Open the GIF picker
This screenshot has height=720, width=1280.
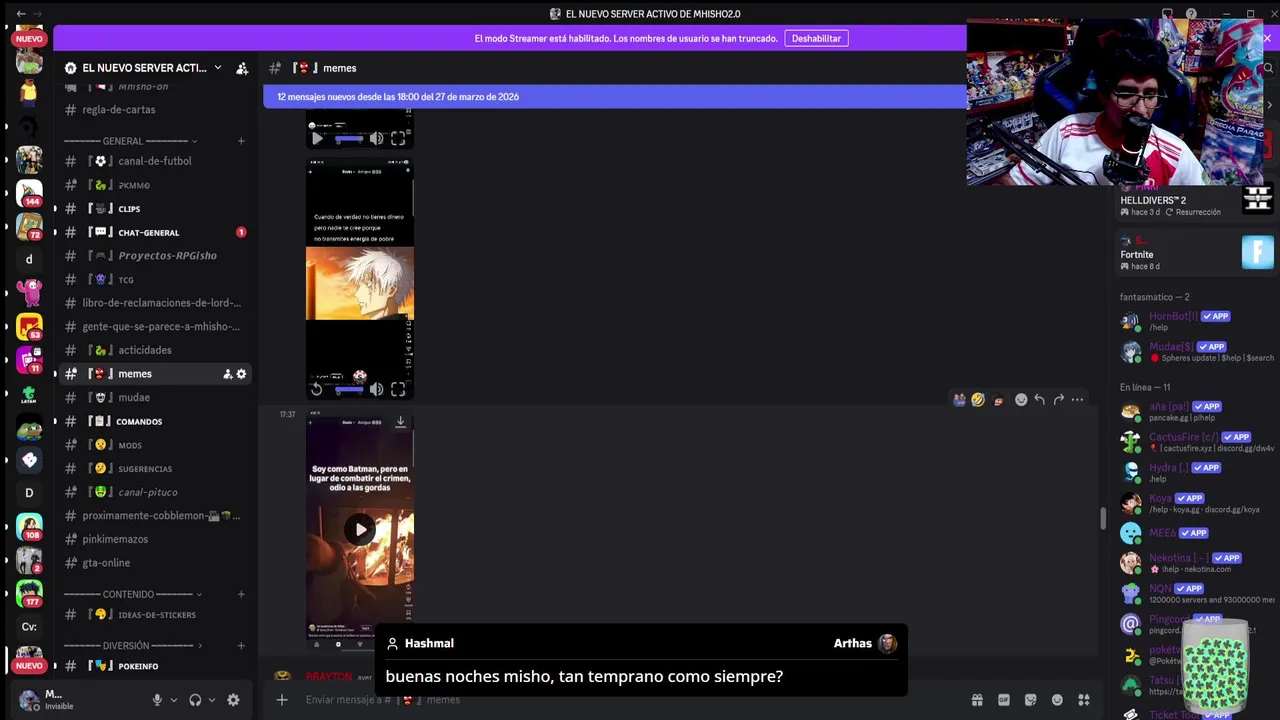click(1004, 700)
